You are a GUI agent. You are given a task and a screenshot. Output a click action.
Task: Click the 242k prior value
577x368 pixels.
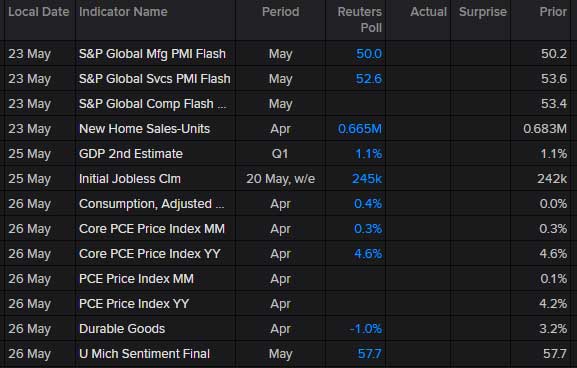(x=552, y=179)
